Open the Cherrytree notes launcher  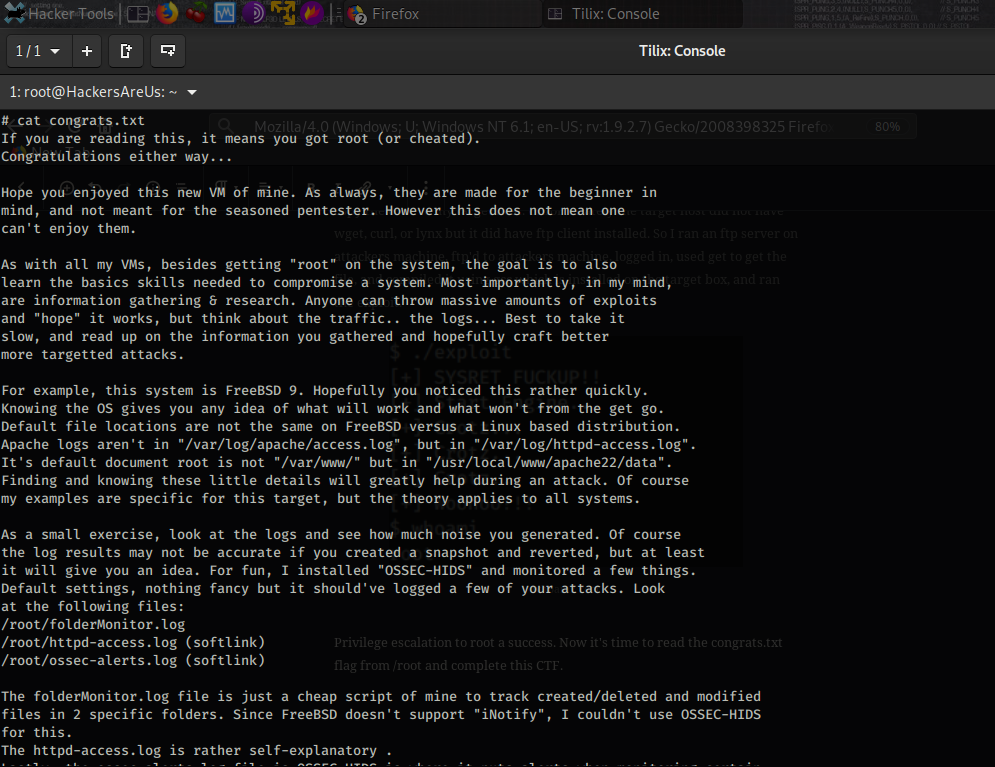[x=197, y=14]
